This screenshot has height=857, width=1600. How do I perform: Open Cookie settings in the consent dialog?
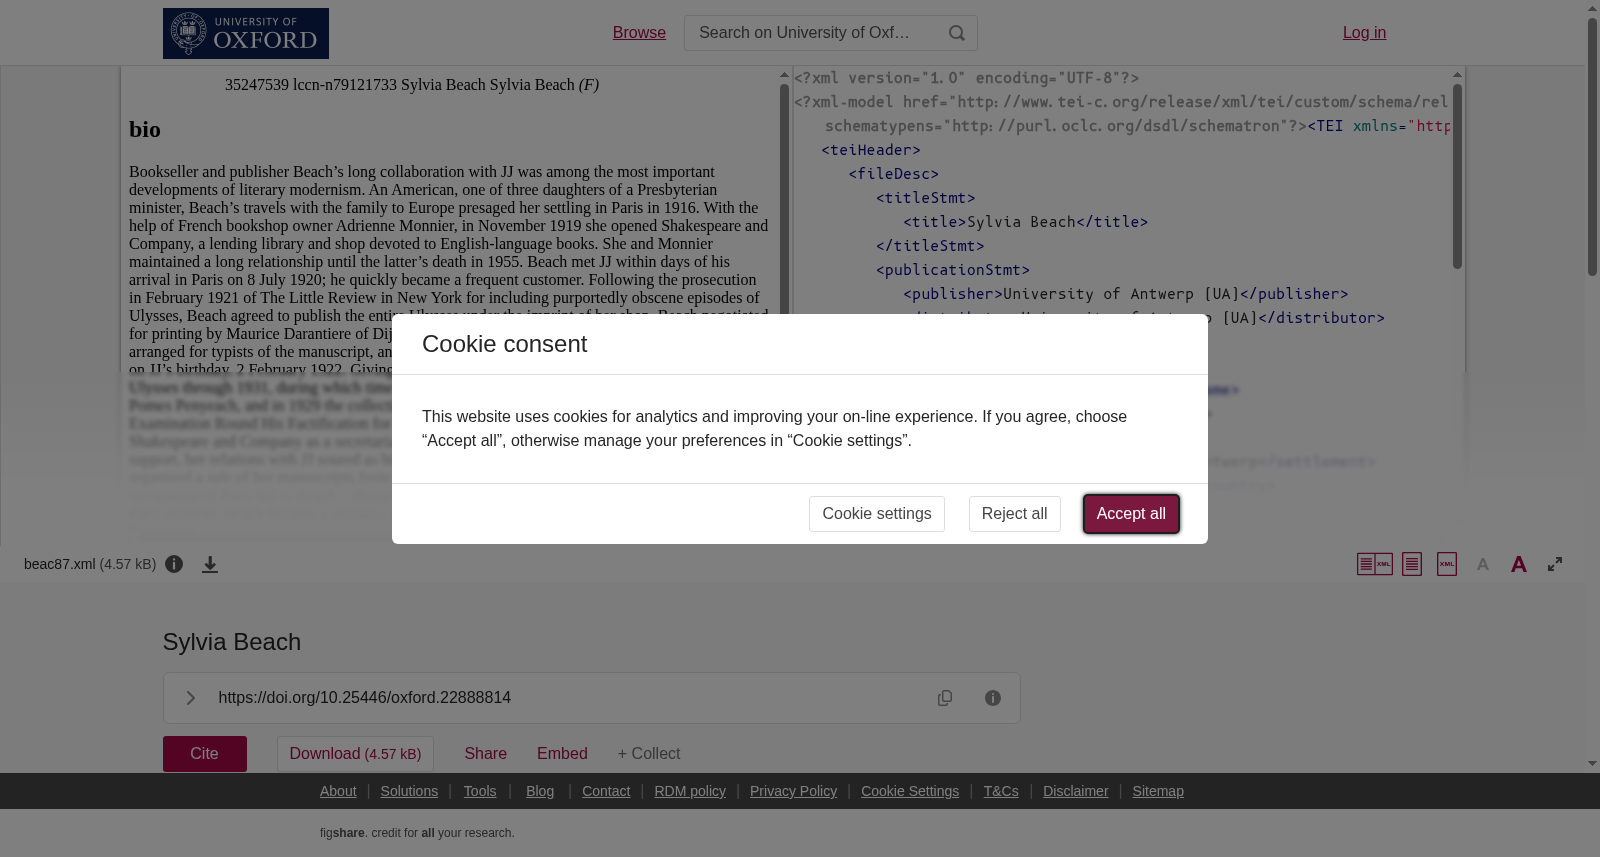click(877, 514)
